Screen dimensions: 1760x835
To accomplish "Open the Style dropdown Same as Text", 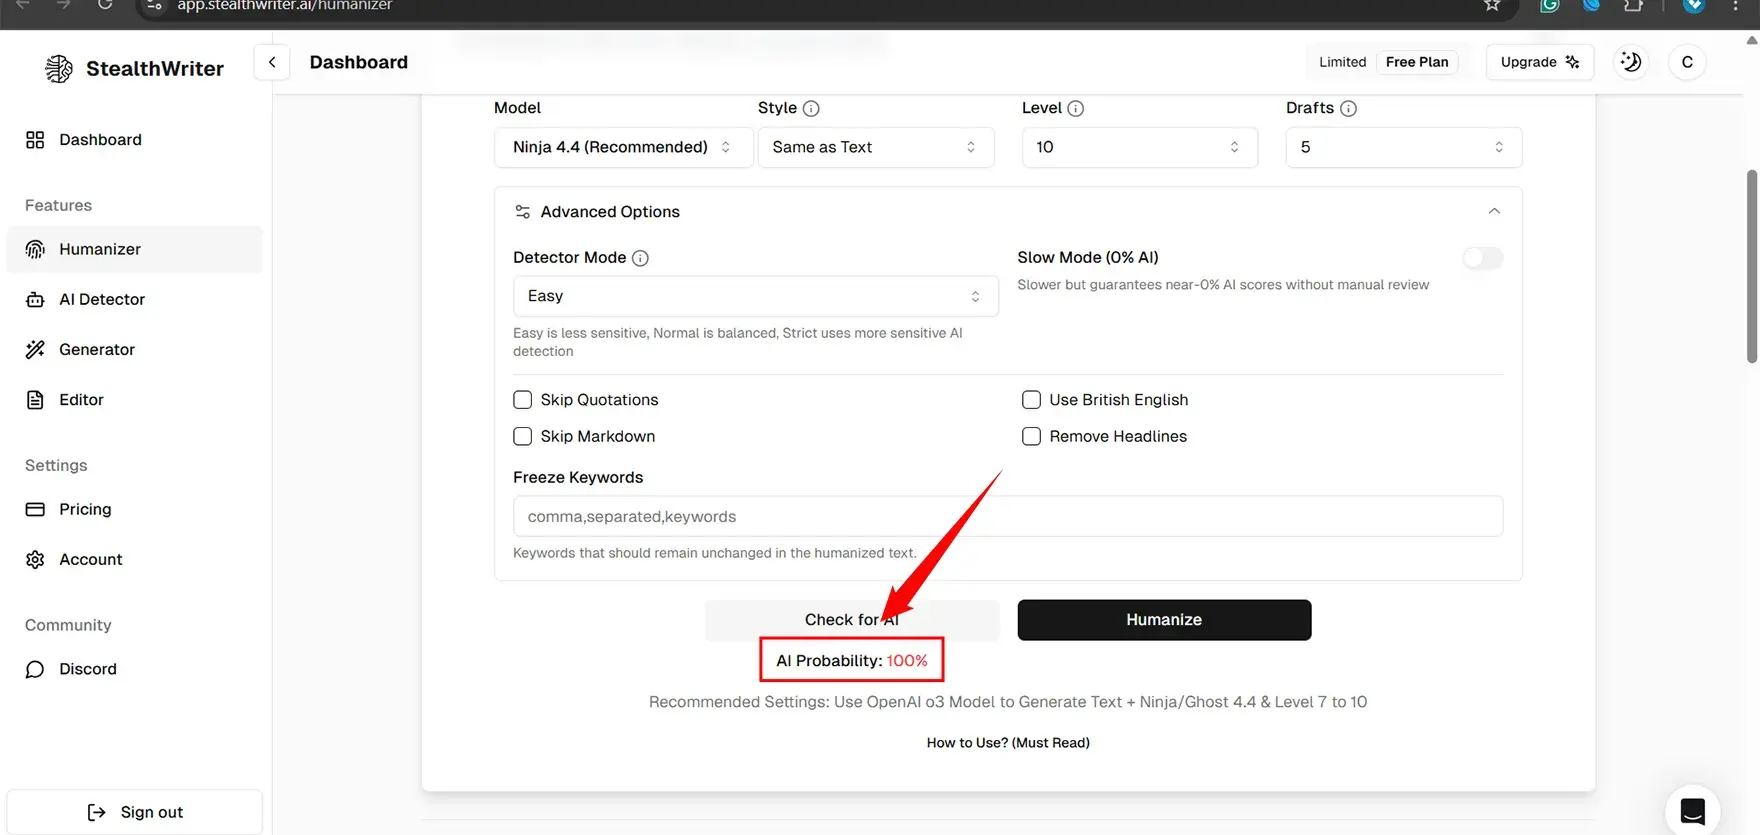I will [x=876, y=147].
